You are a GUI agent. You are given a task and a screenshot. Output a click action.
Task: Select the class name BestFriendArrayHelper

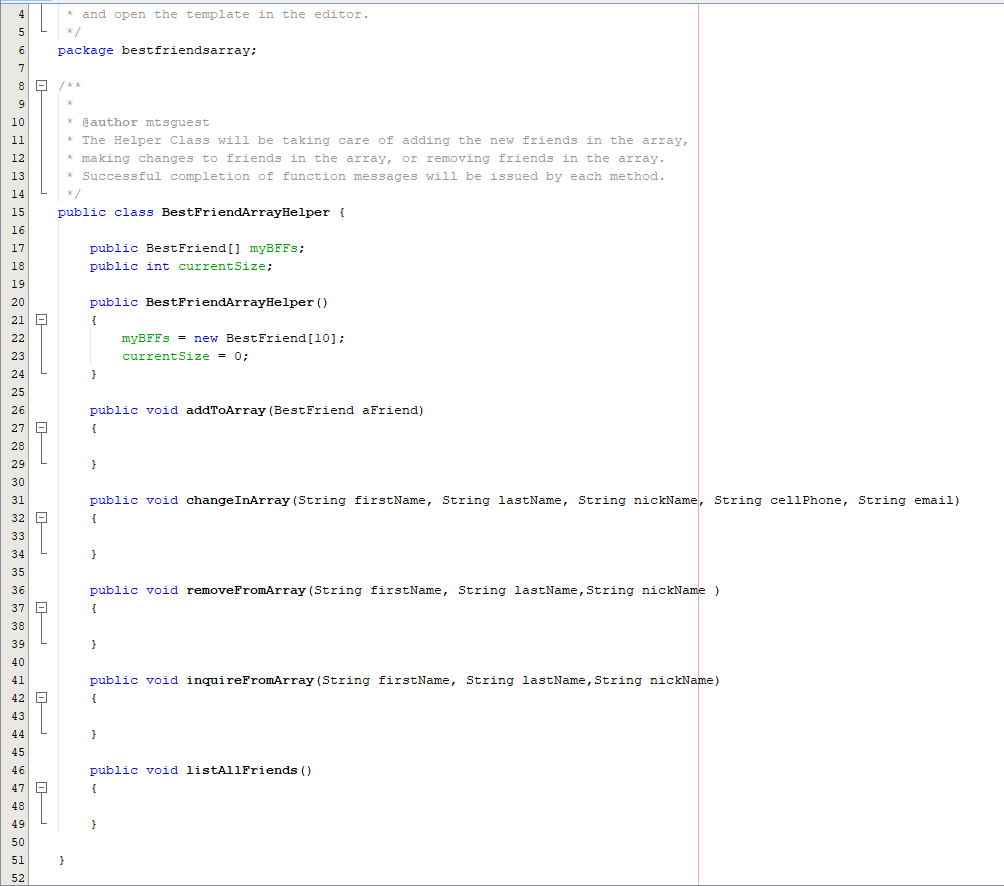point(247,211)
